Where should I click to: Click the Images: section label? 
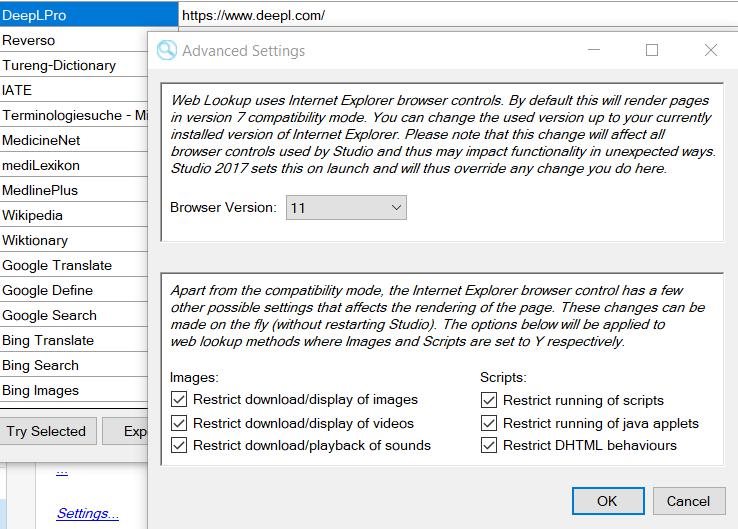[194, 377]
